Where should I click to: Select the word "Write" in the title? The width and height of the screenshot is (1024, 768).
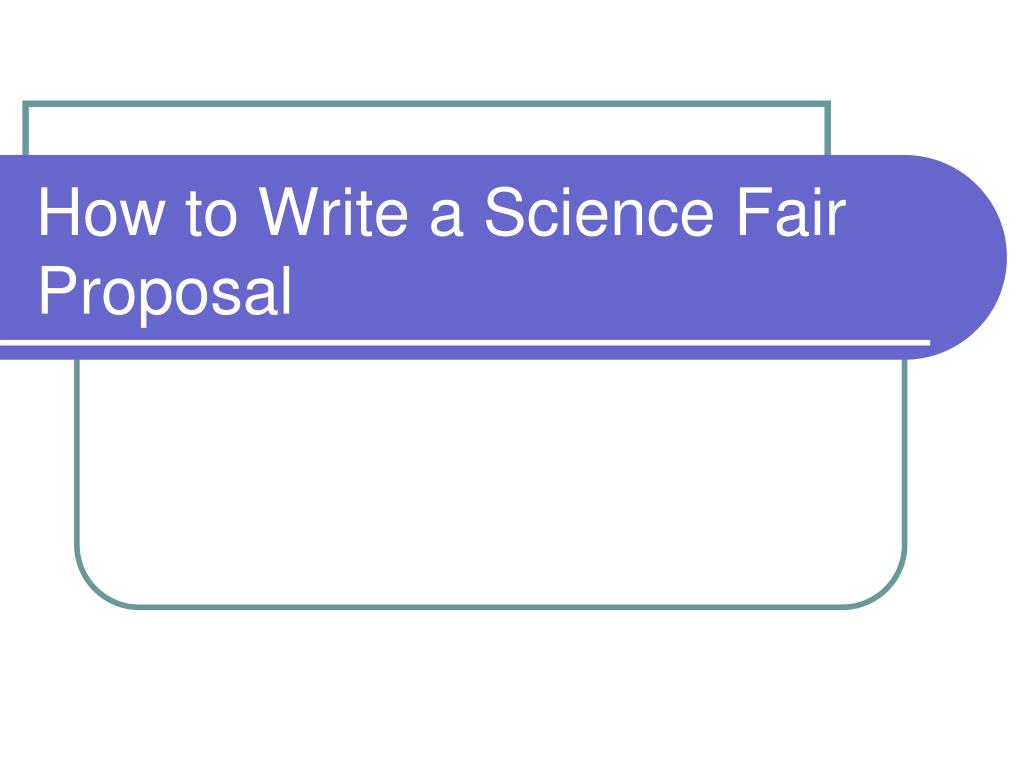coord(334,212)
